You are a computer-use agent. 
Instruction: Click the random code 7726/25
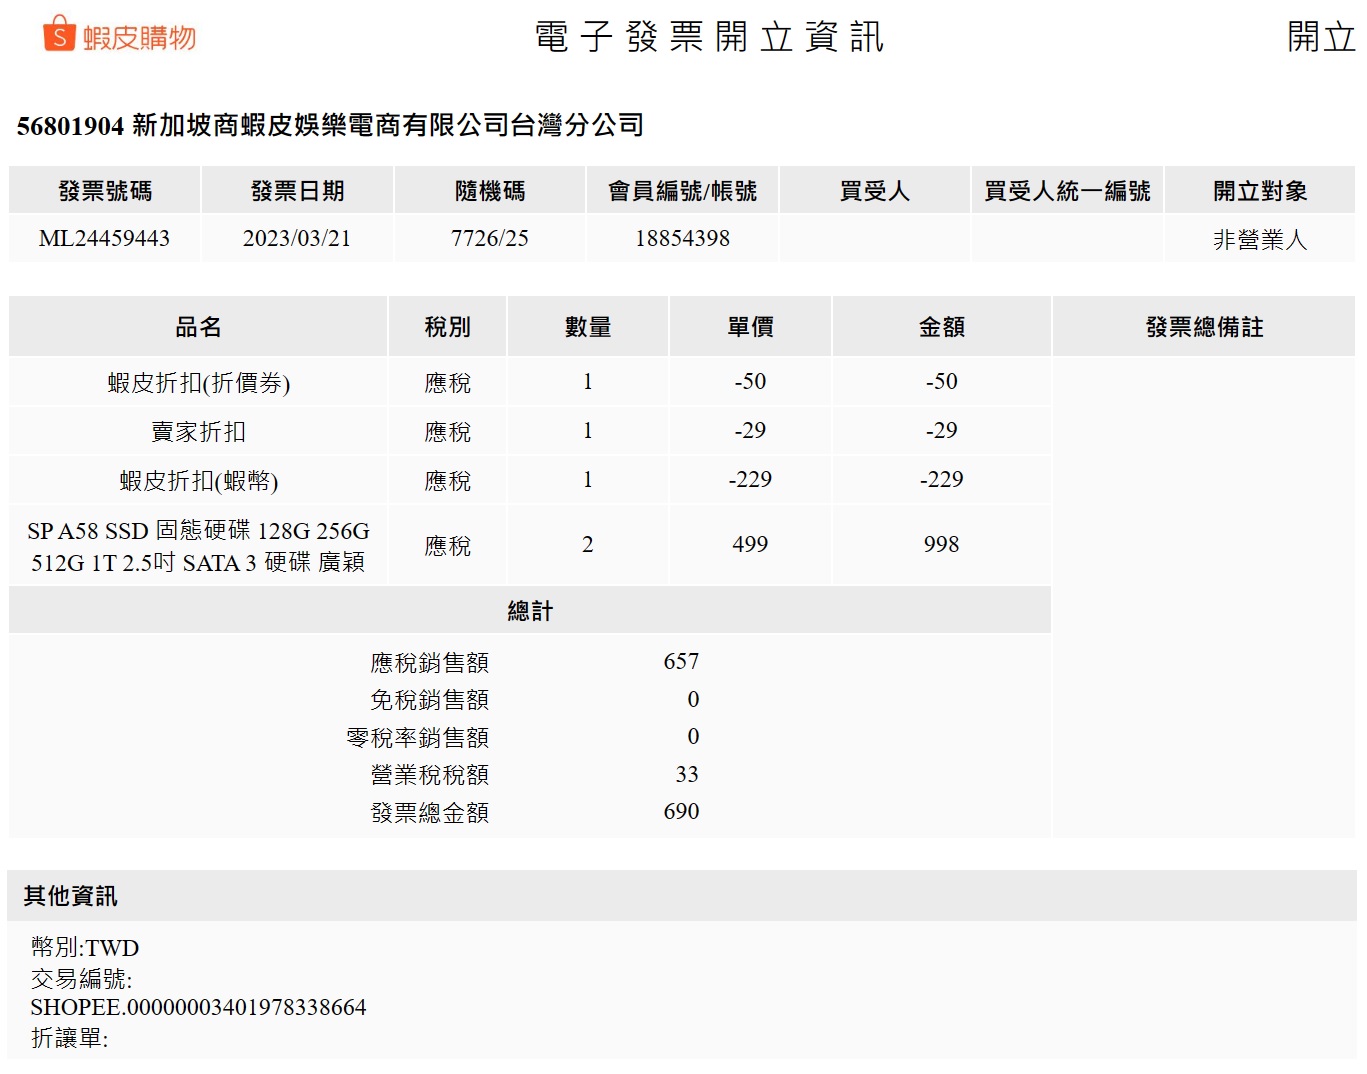489,239
